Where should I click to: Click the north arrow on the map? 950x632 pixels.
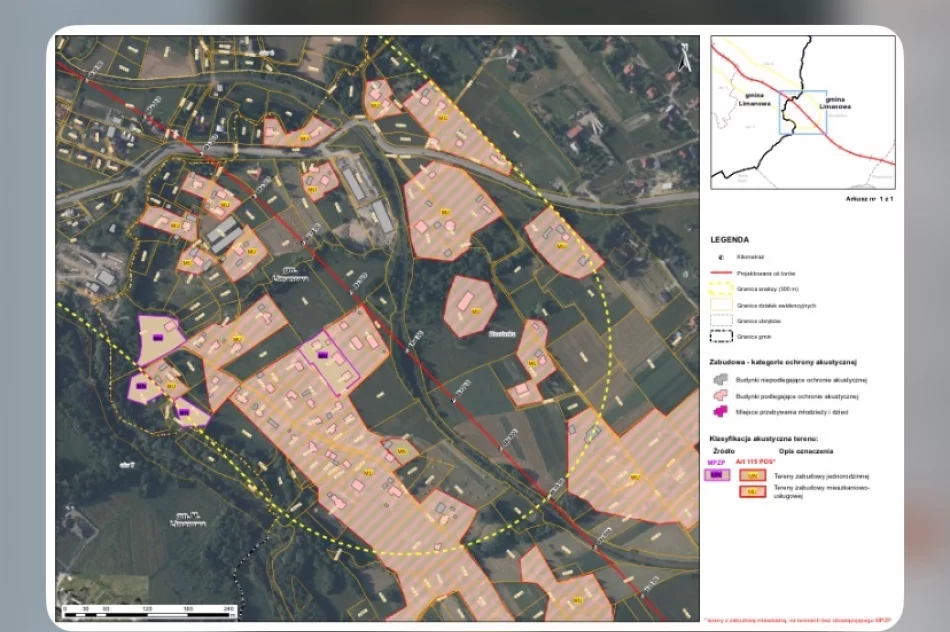(x=685, y=58)
